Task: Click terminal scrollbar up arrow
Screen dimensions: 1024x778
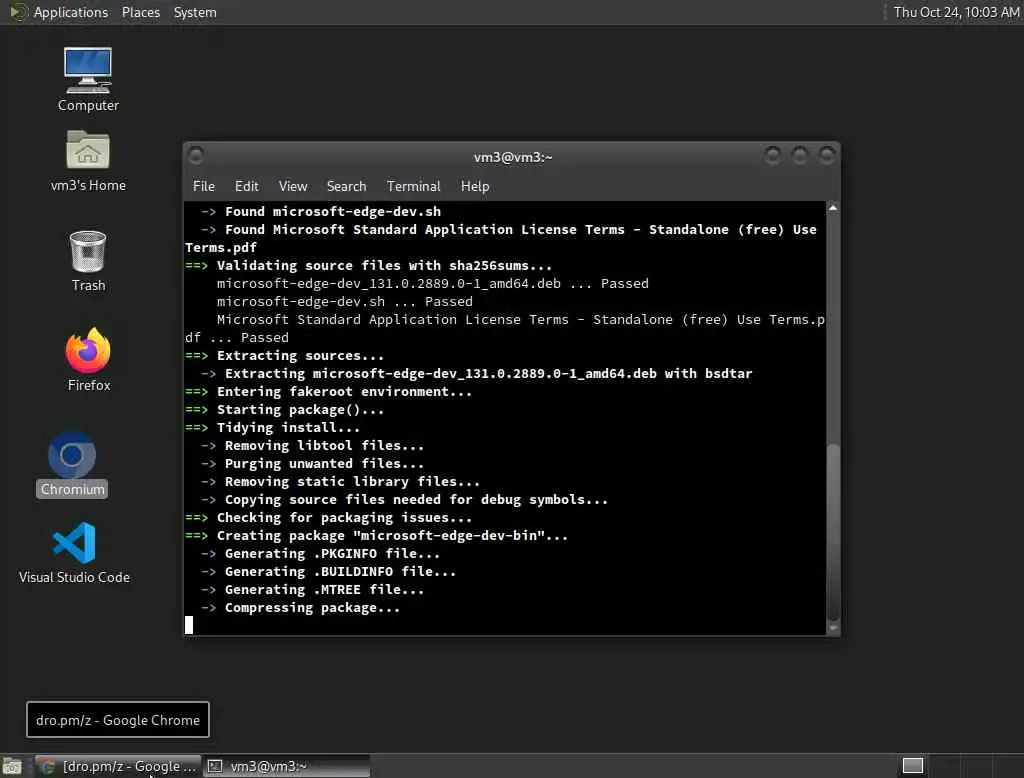Action: point(833,208)
